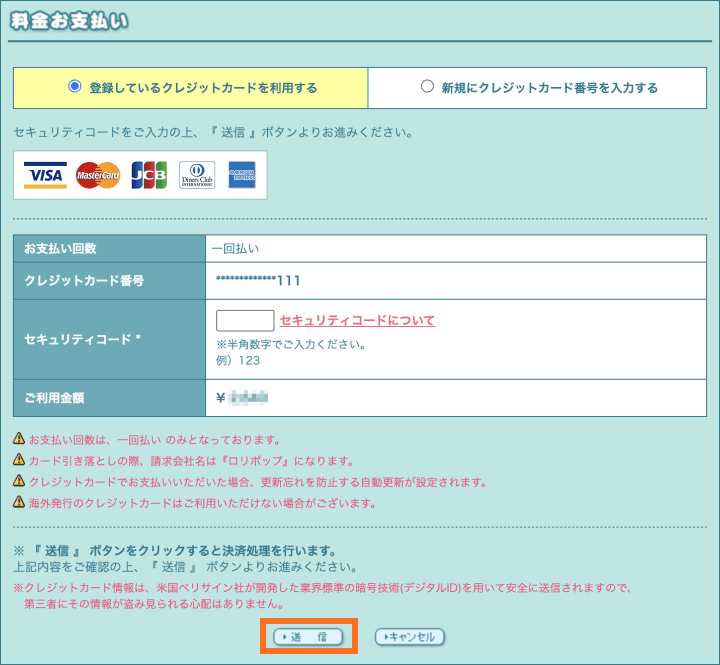Image resolution: width=720 pixels, height=665 pixels.
Task: Choose the radio for entering a new card number
Action: [427, 87]
